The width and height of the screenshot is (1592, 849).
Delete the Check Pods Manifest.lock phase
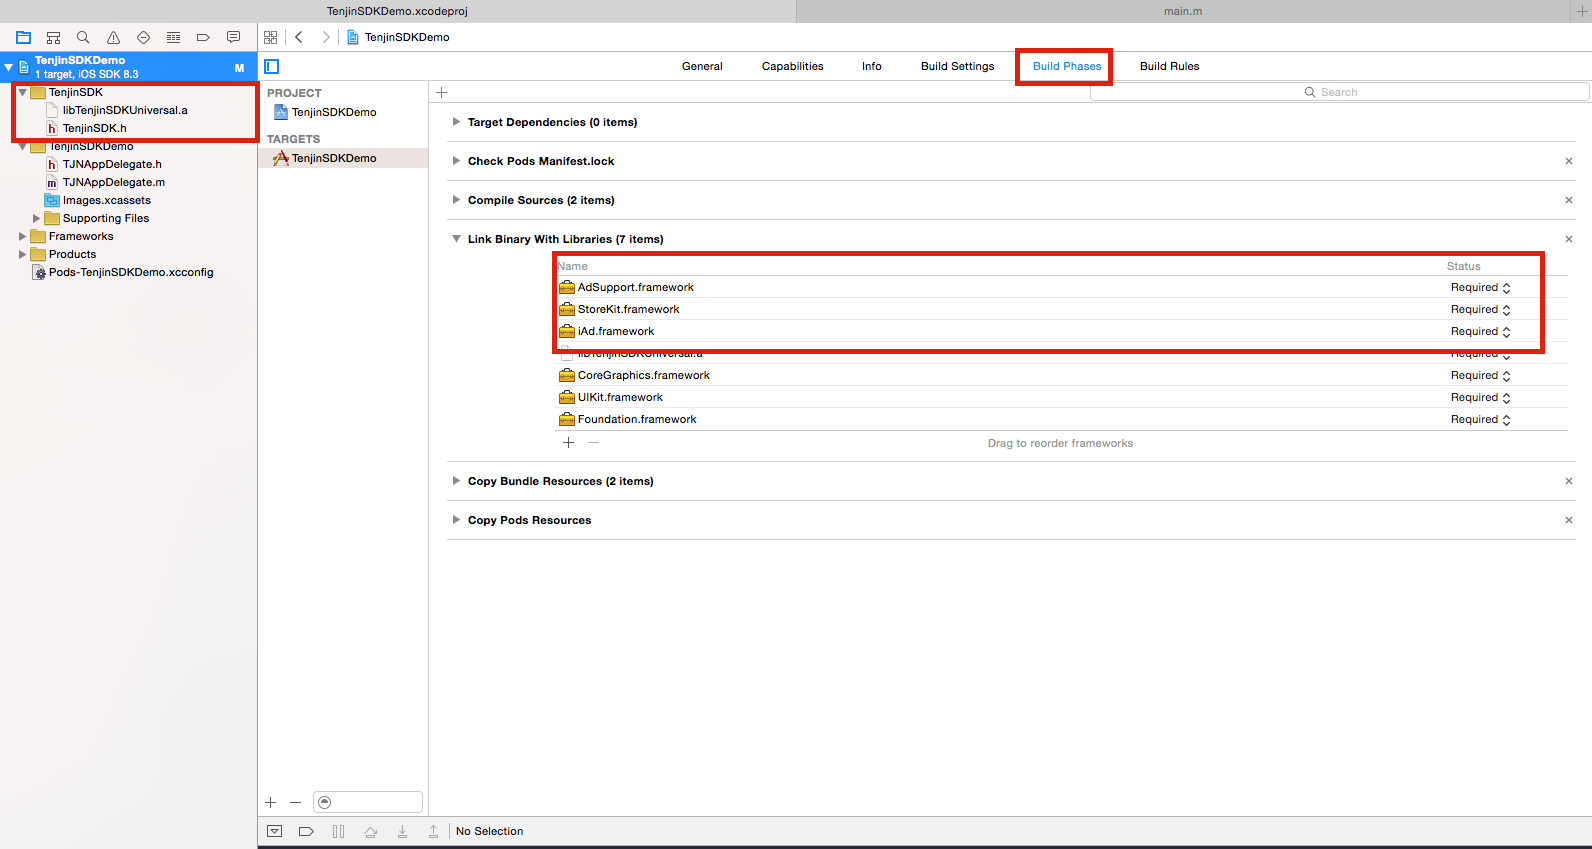1569,161
